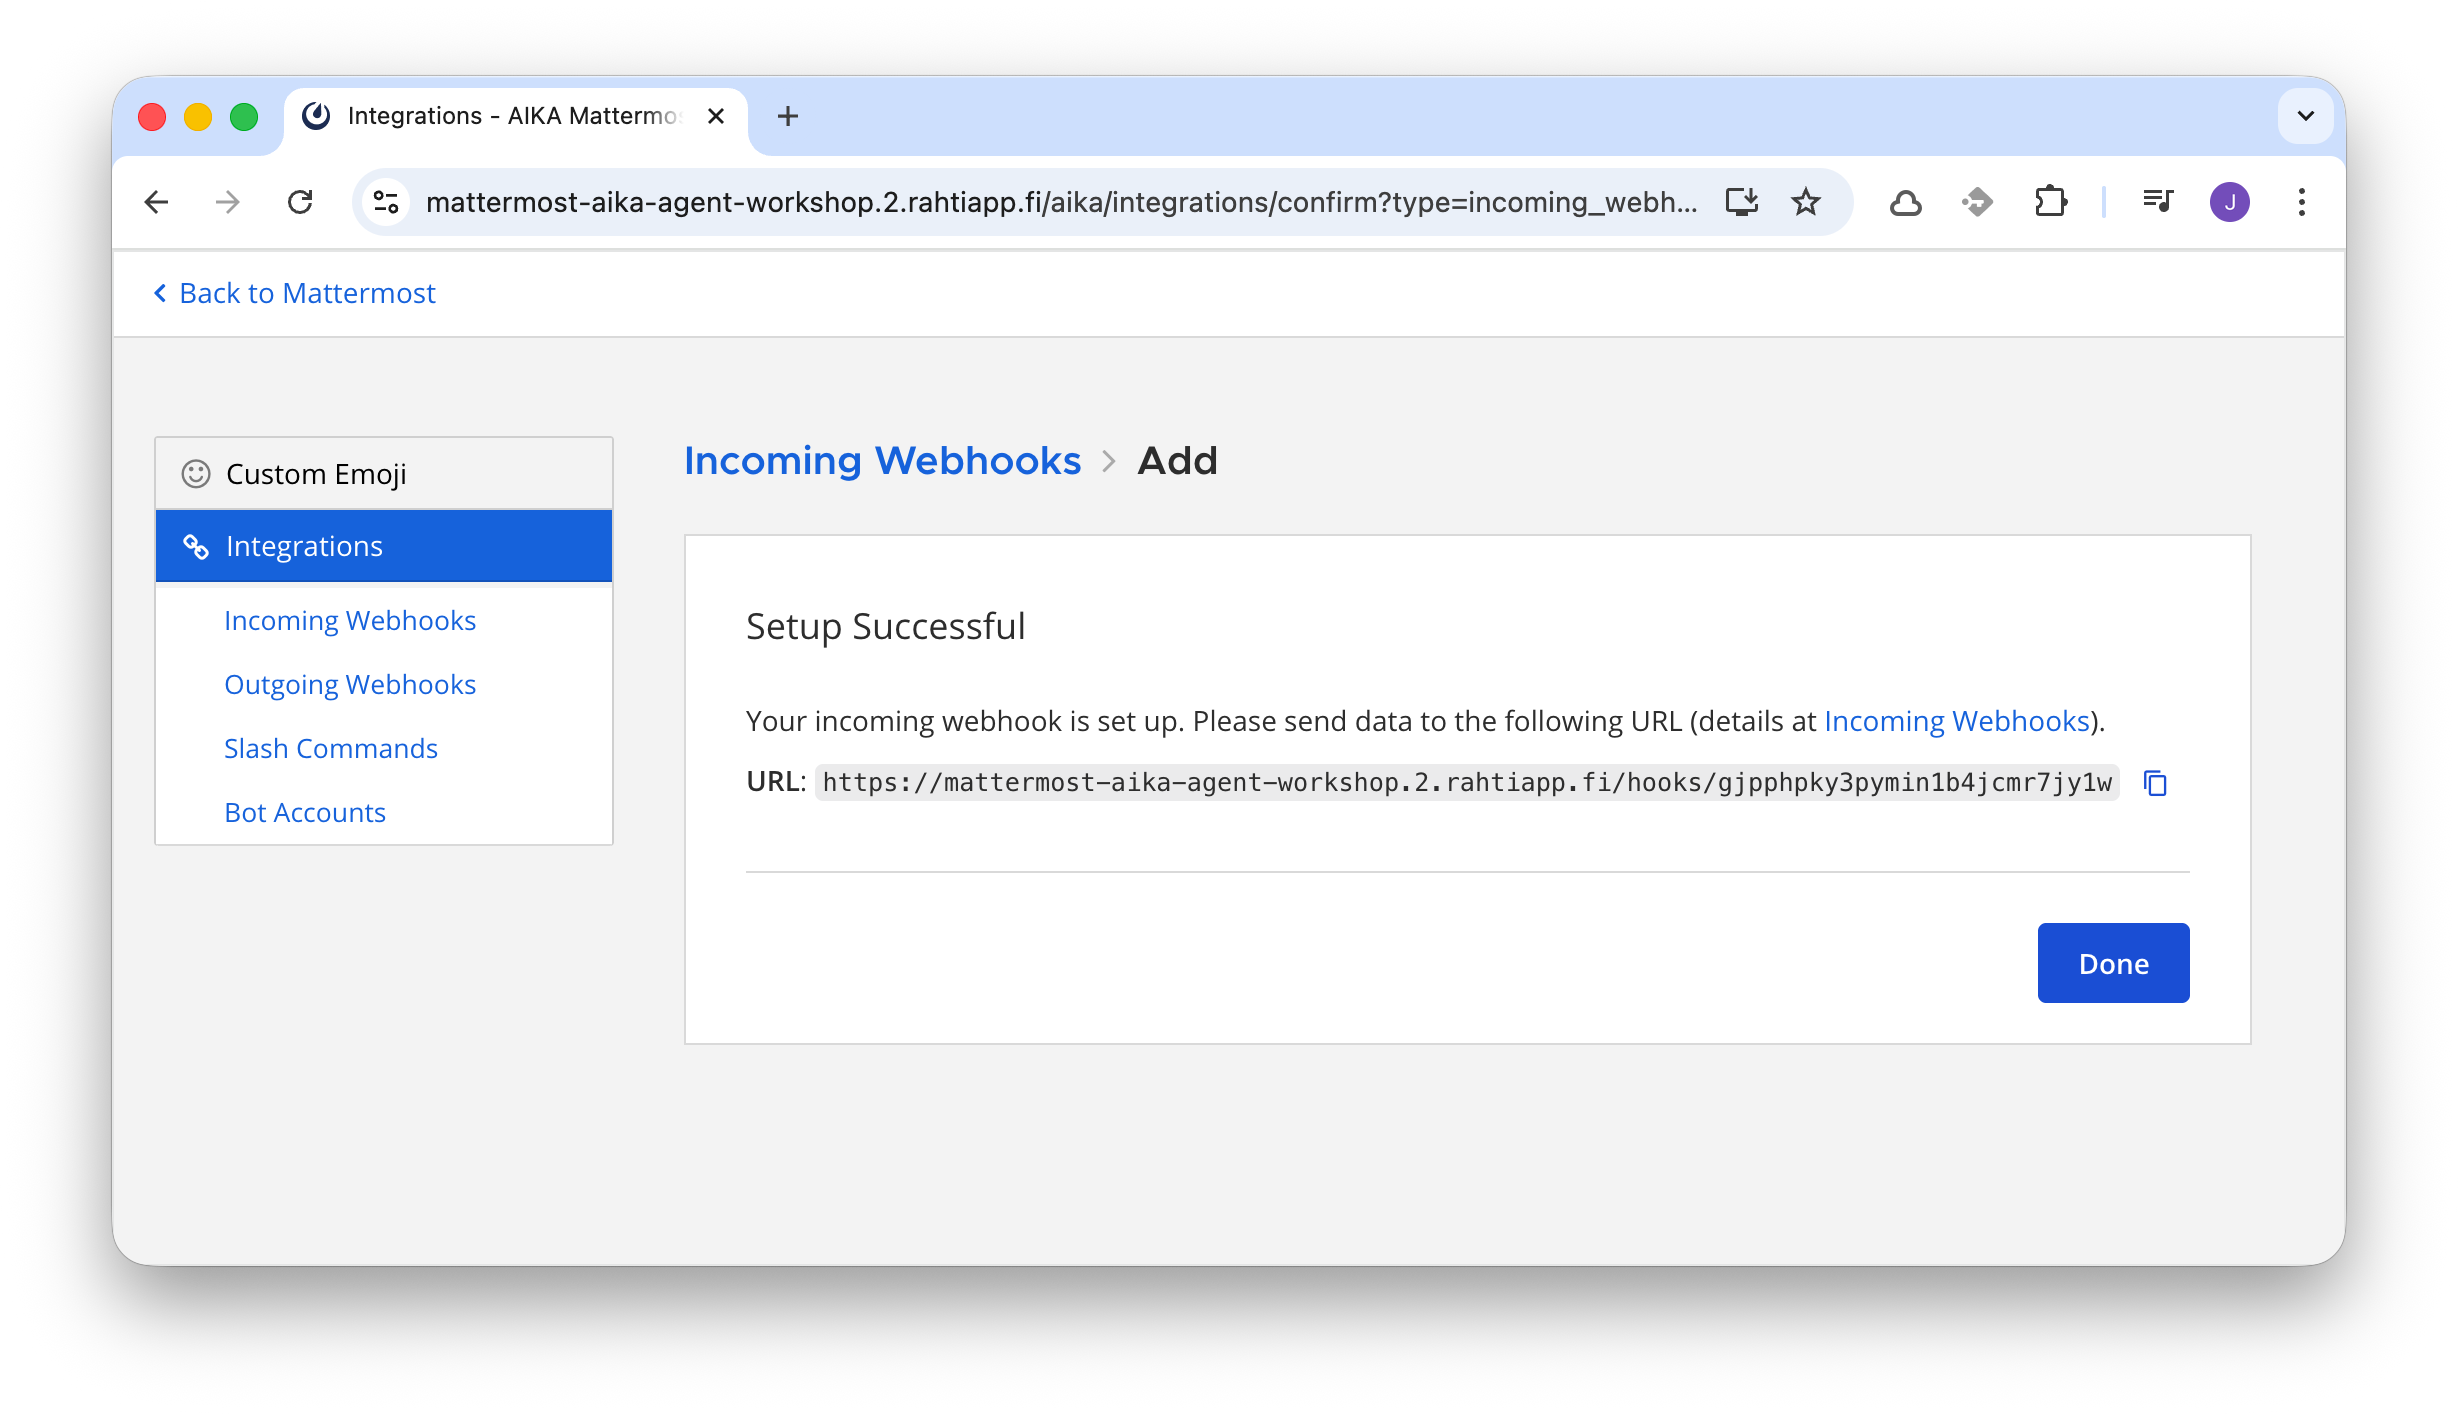Click the Incoming Webhooks breadcrumb heading

tap(882, 461)
